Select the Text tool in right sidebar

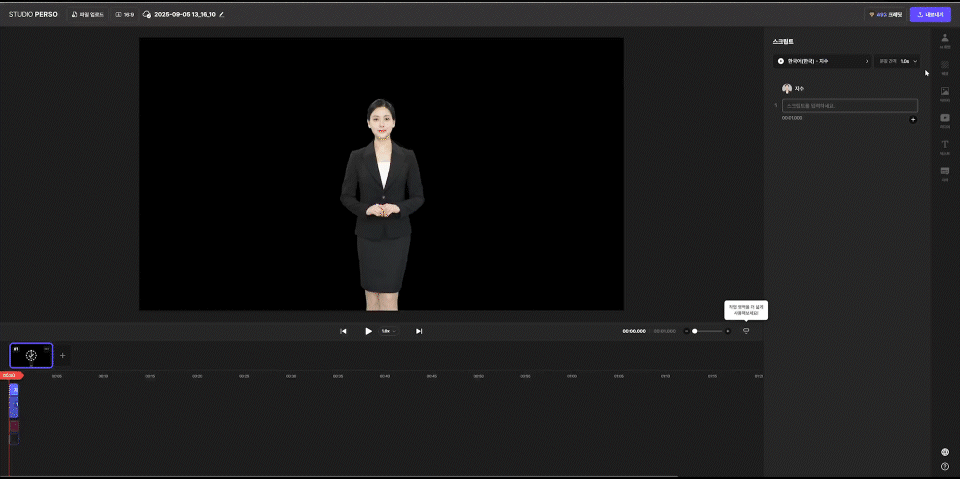945,146
